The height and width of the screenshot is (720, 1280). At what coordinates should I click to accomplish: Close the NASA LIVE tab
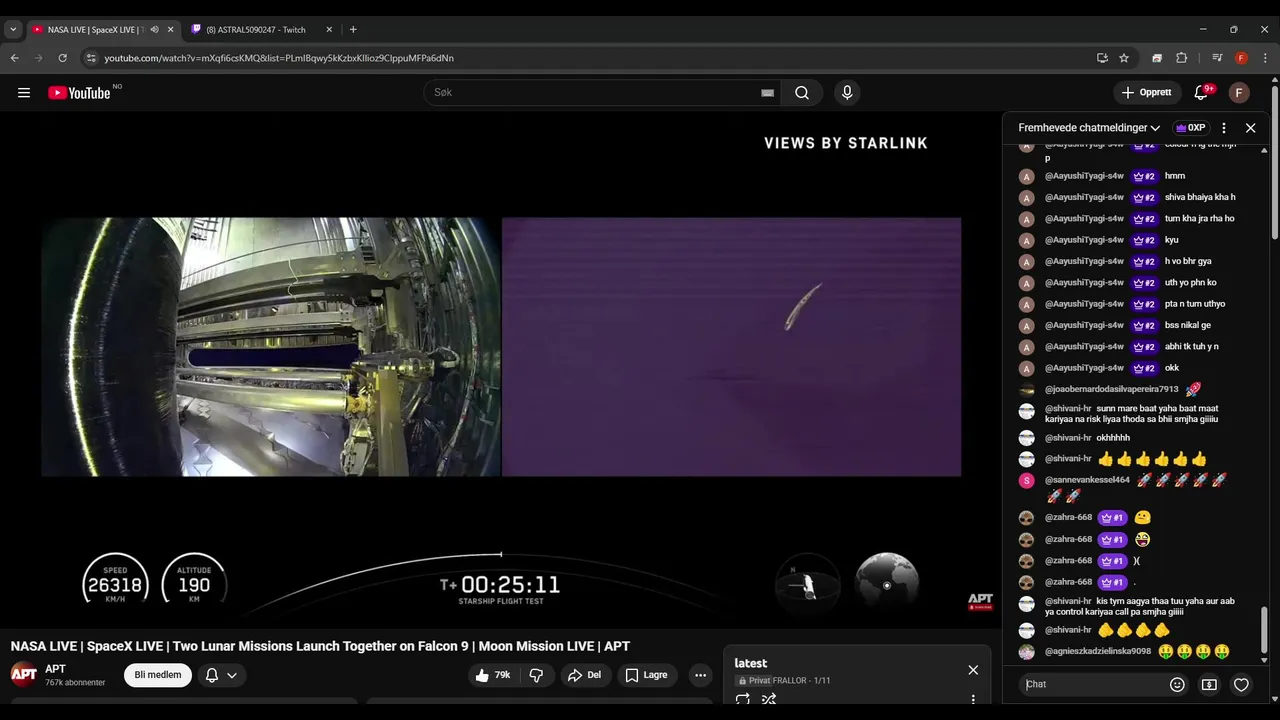click(x=170, y=30)
